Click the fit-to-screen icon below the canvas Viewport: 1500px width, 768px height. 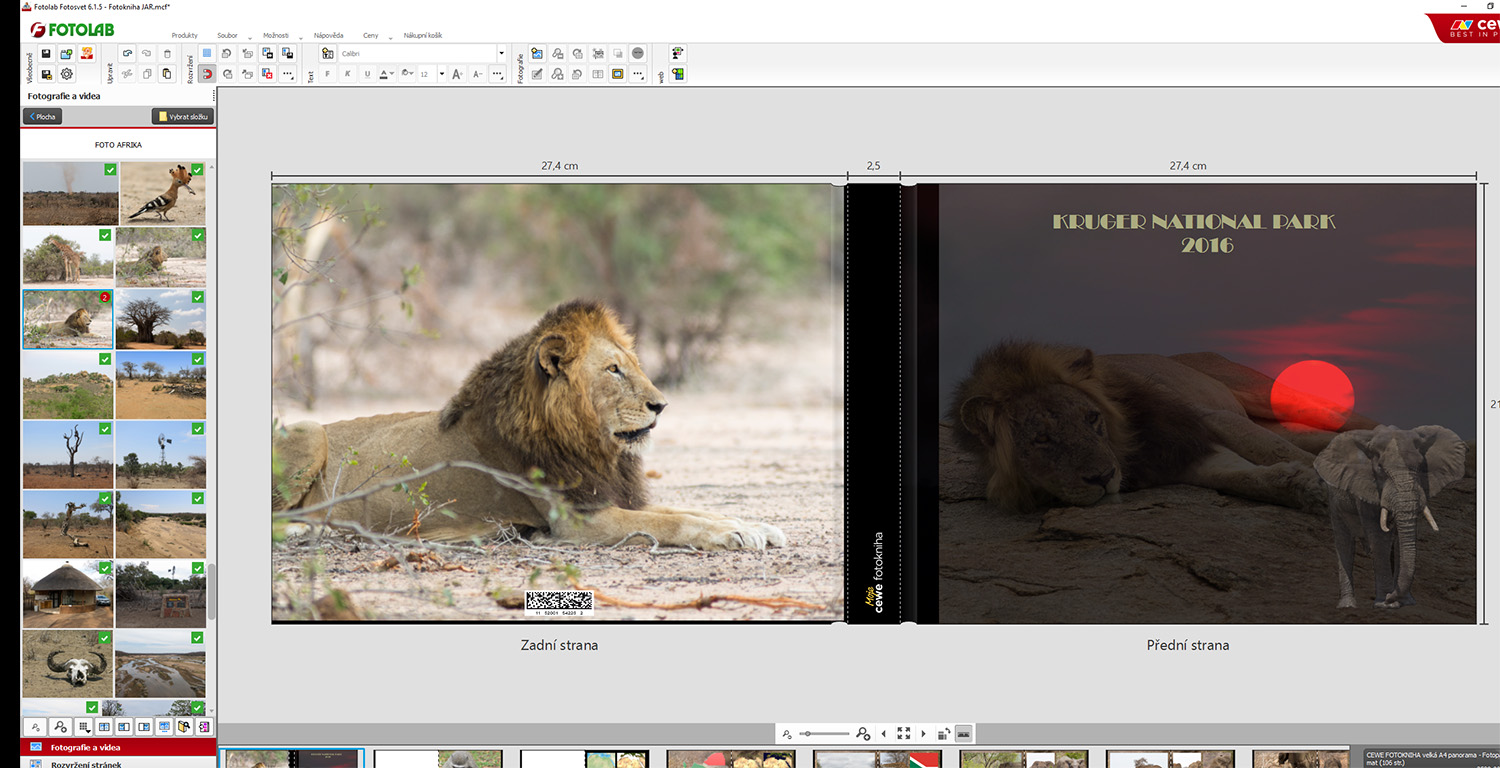coord(904,734)
